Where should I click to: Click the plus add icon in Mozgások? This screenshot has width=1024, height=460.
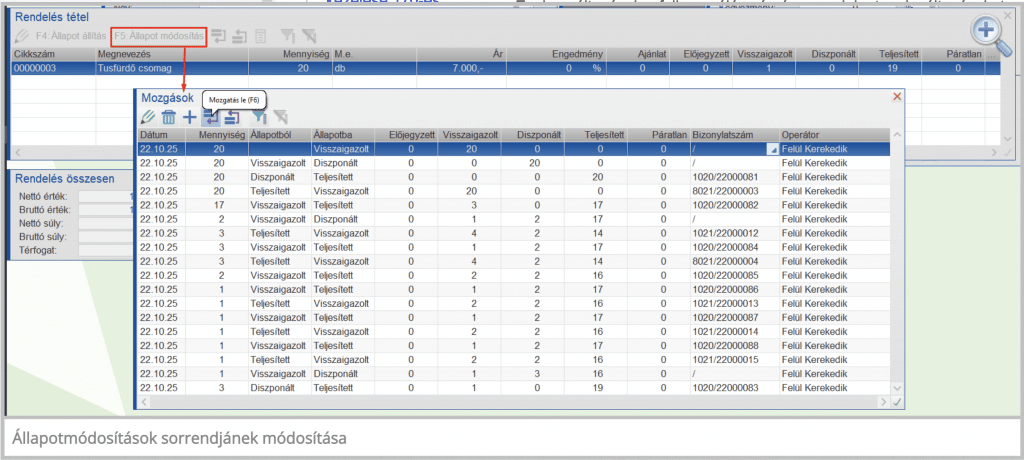[x=189, y=118]
